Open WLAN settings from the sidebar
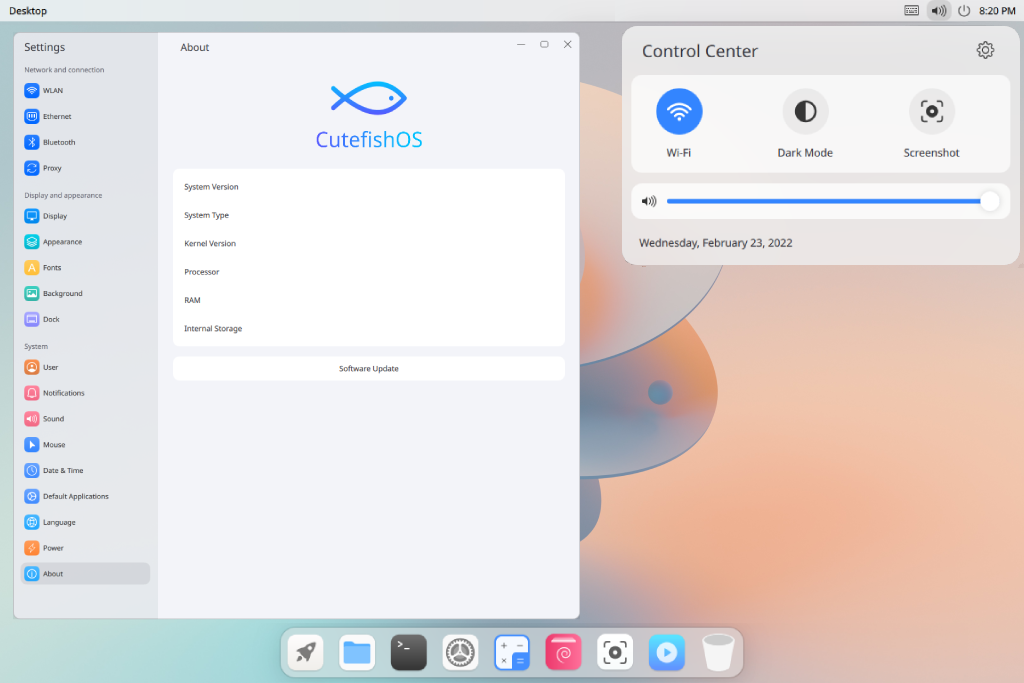The width and height of the screenshot is (1024, 683). click(x=50, y=90)
